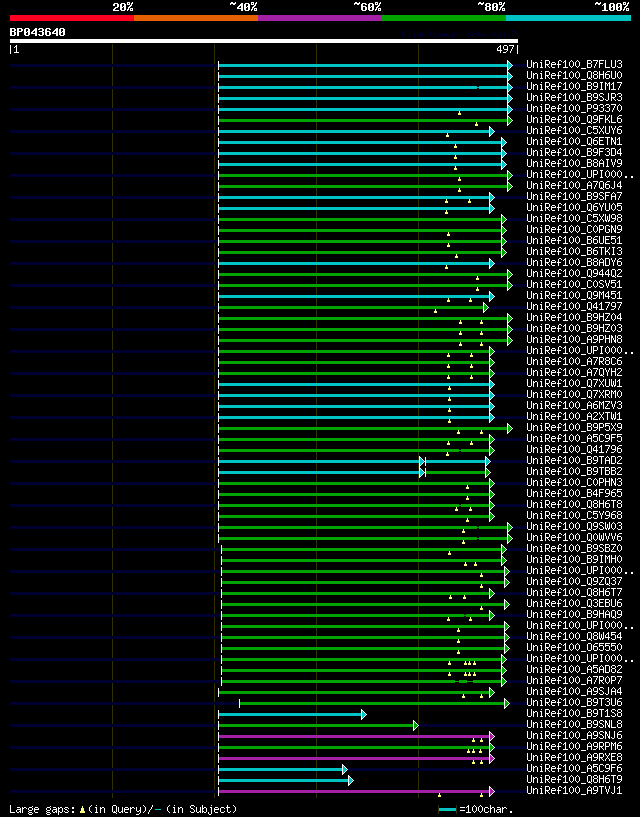Select the UniRef100_A6MZV3 label
Image resolution: width=640 pixels, height=817 pixels.
(x=574, y=405)
